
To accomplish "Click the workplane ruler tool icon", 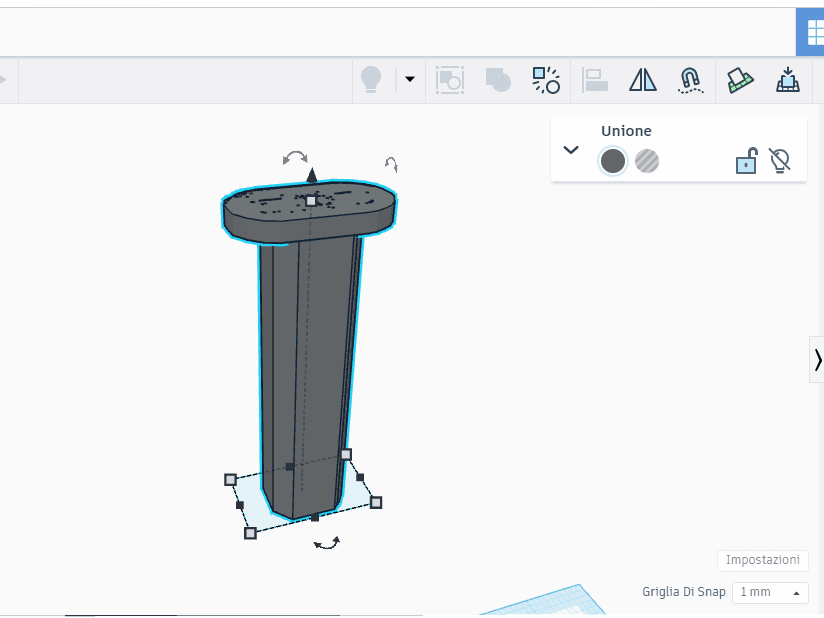I will tap(740, 80).
